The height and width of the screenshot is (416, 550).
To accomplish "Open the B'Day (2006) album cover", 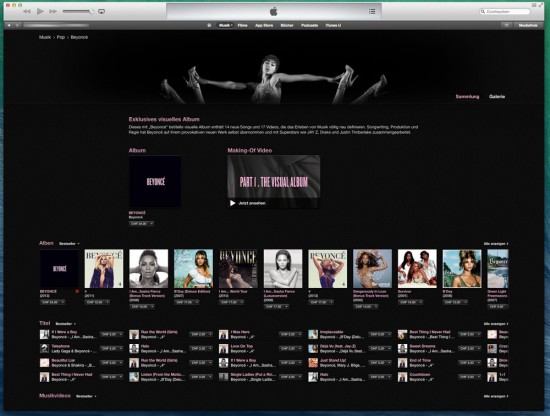I will 462,269.
